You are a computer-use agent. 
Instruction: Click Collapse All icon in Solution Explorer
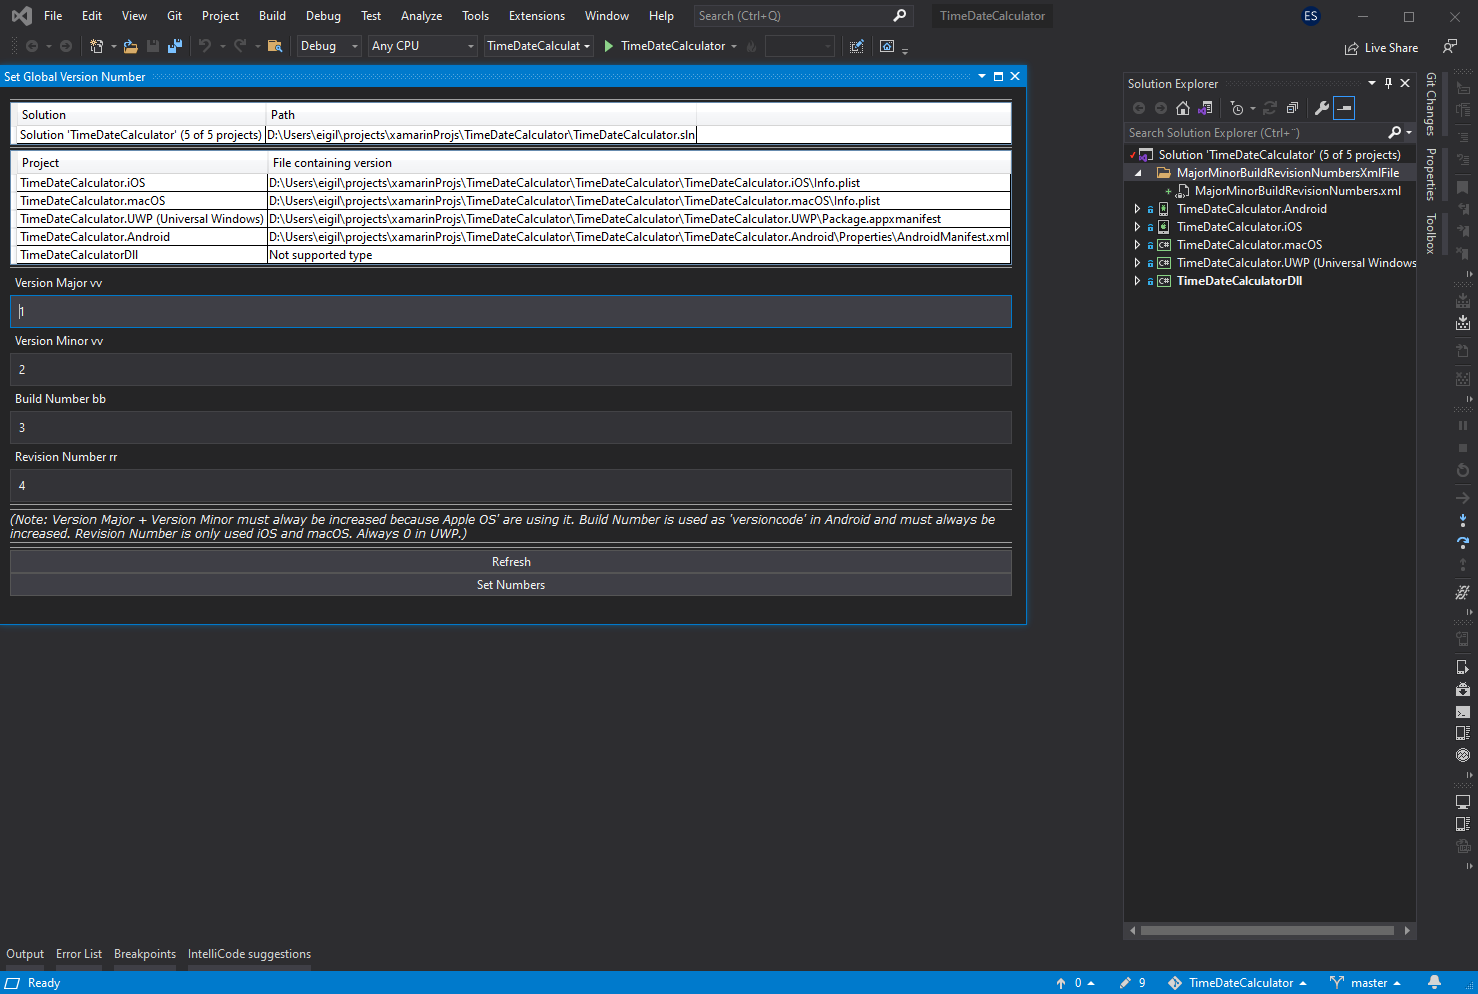pos(1292,108)
